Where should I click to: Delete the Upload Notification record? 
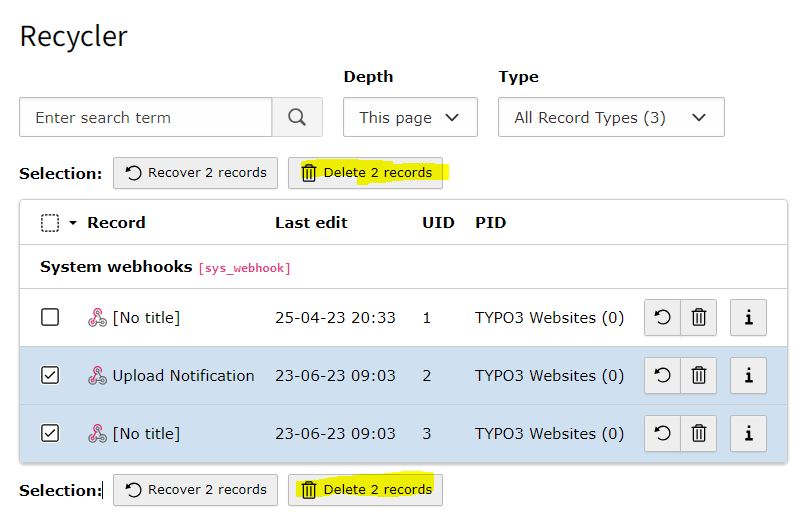click(699, 376)
